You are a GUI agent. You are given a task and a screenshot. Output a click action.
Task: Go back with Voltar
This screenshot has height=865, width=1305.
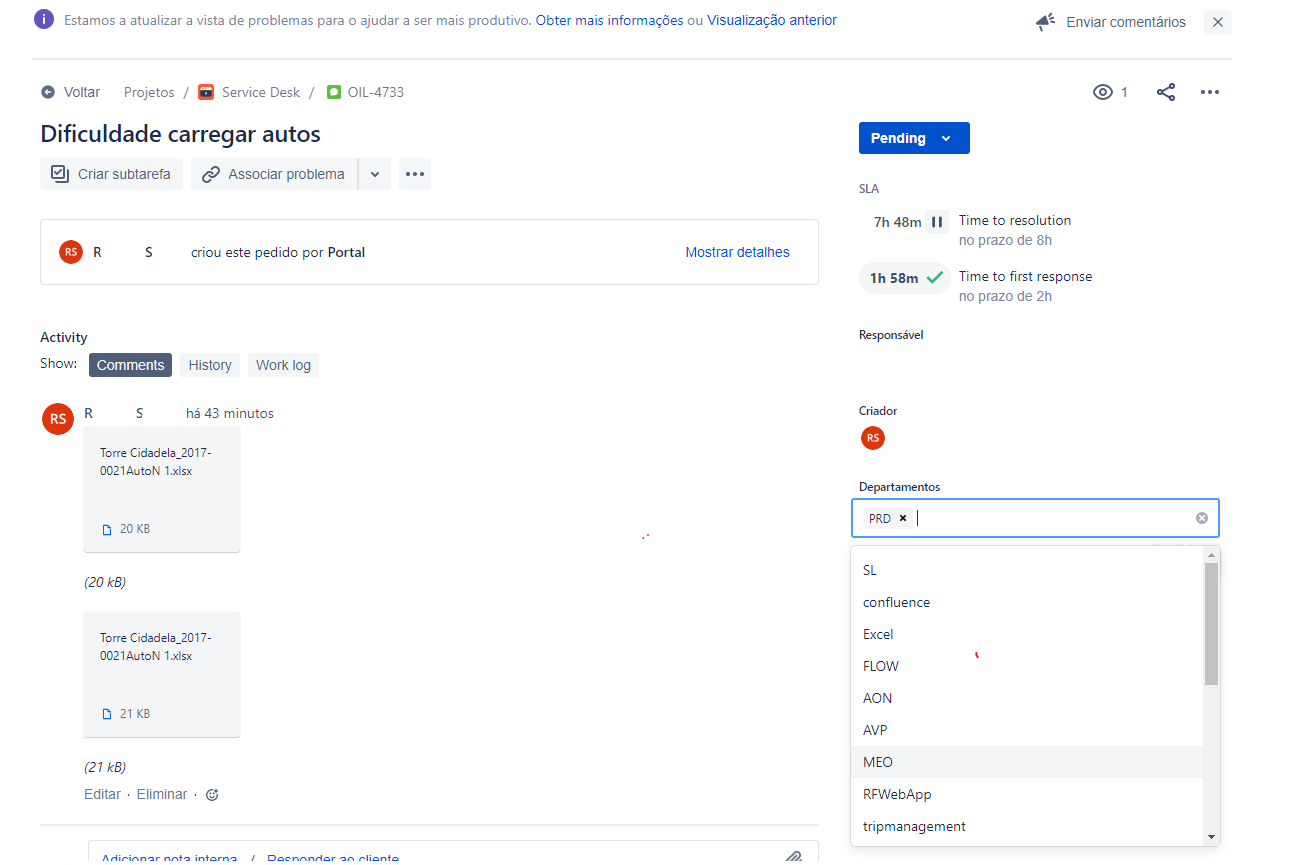(71, 92)
